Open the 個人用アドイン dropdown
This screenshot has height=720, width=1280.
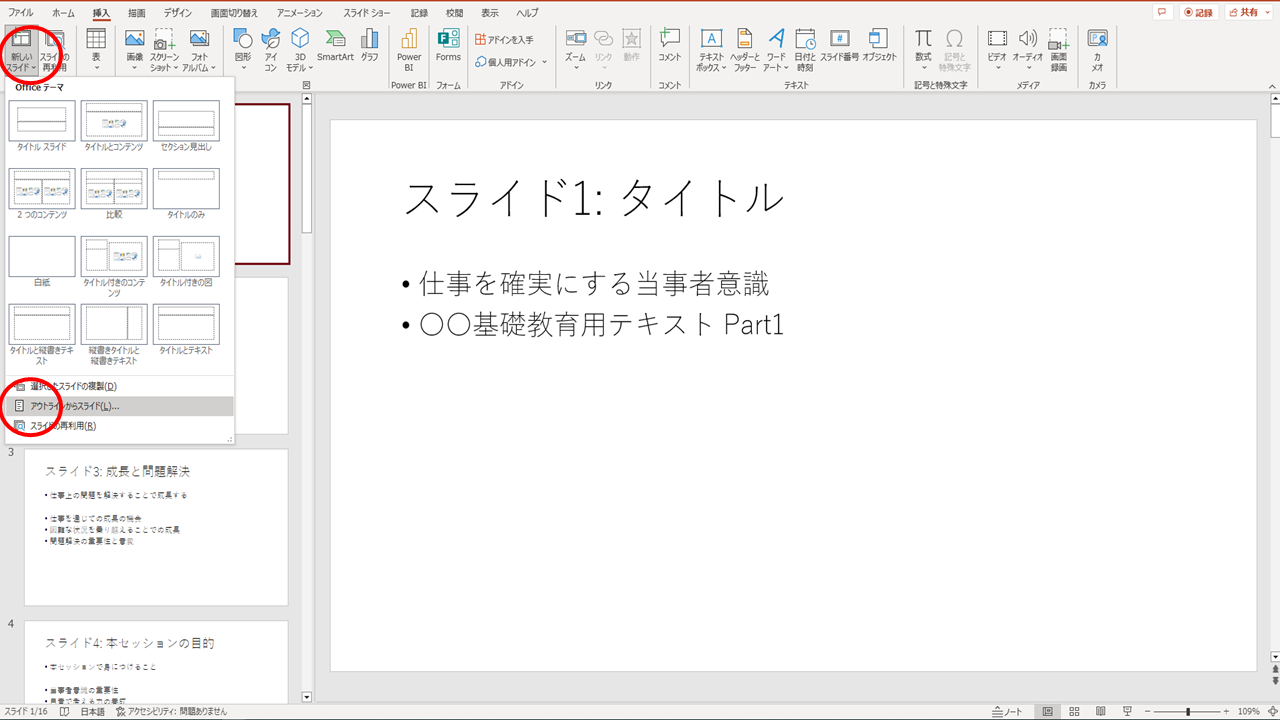point(512,62)
